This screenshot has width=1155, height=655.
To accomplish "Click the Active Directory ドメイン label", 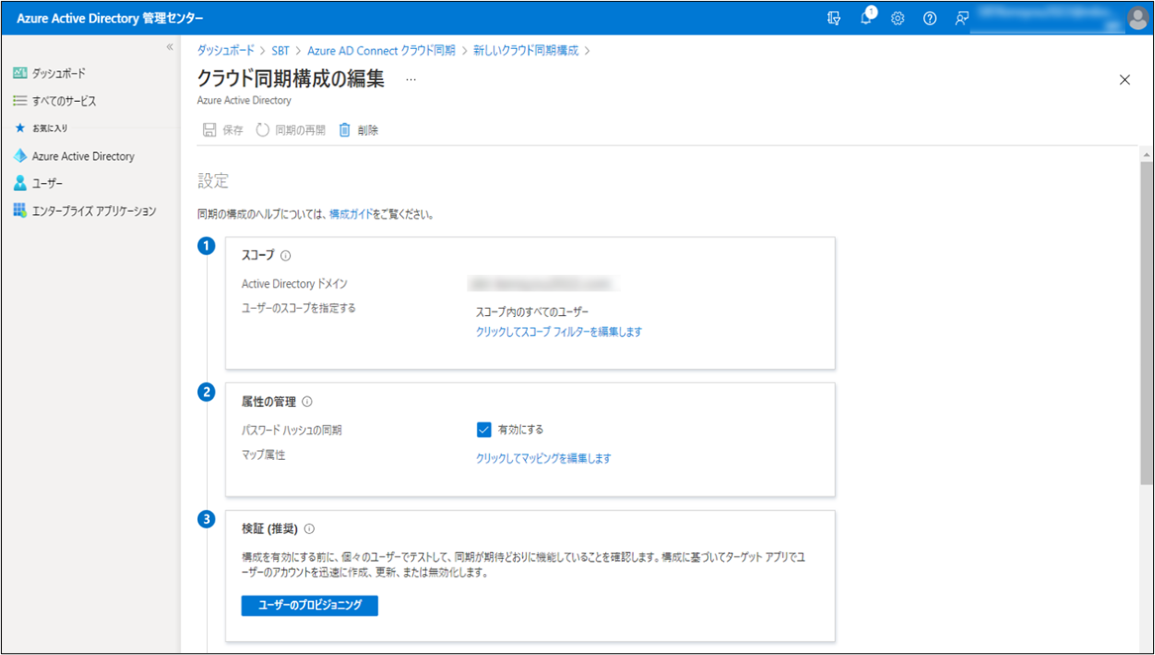I will tap(295, 284).
